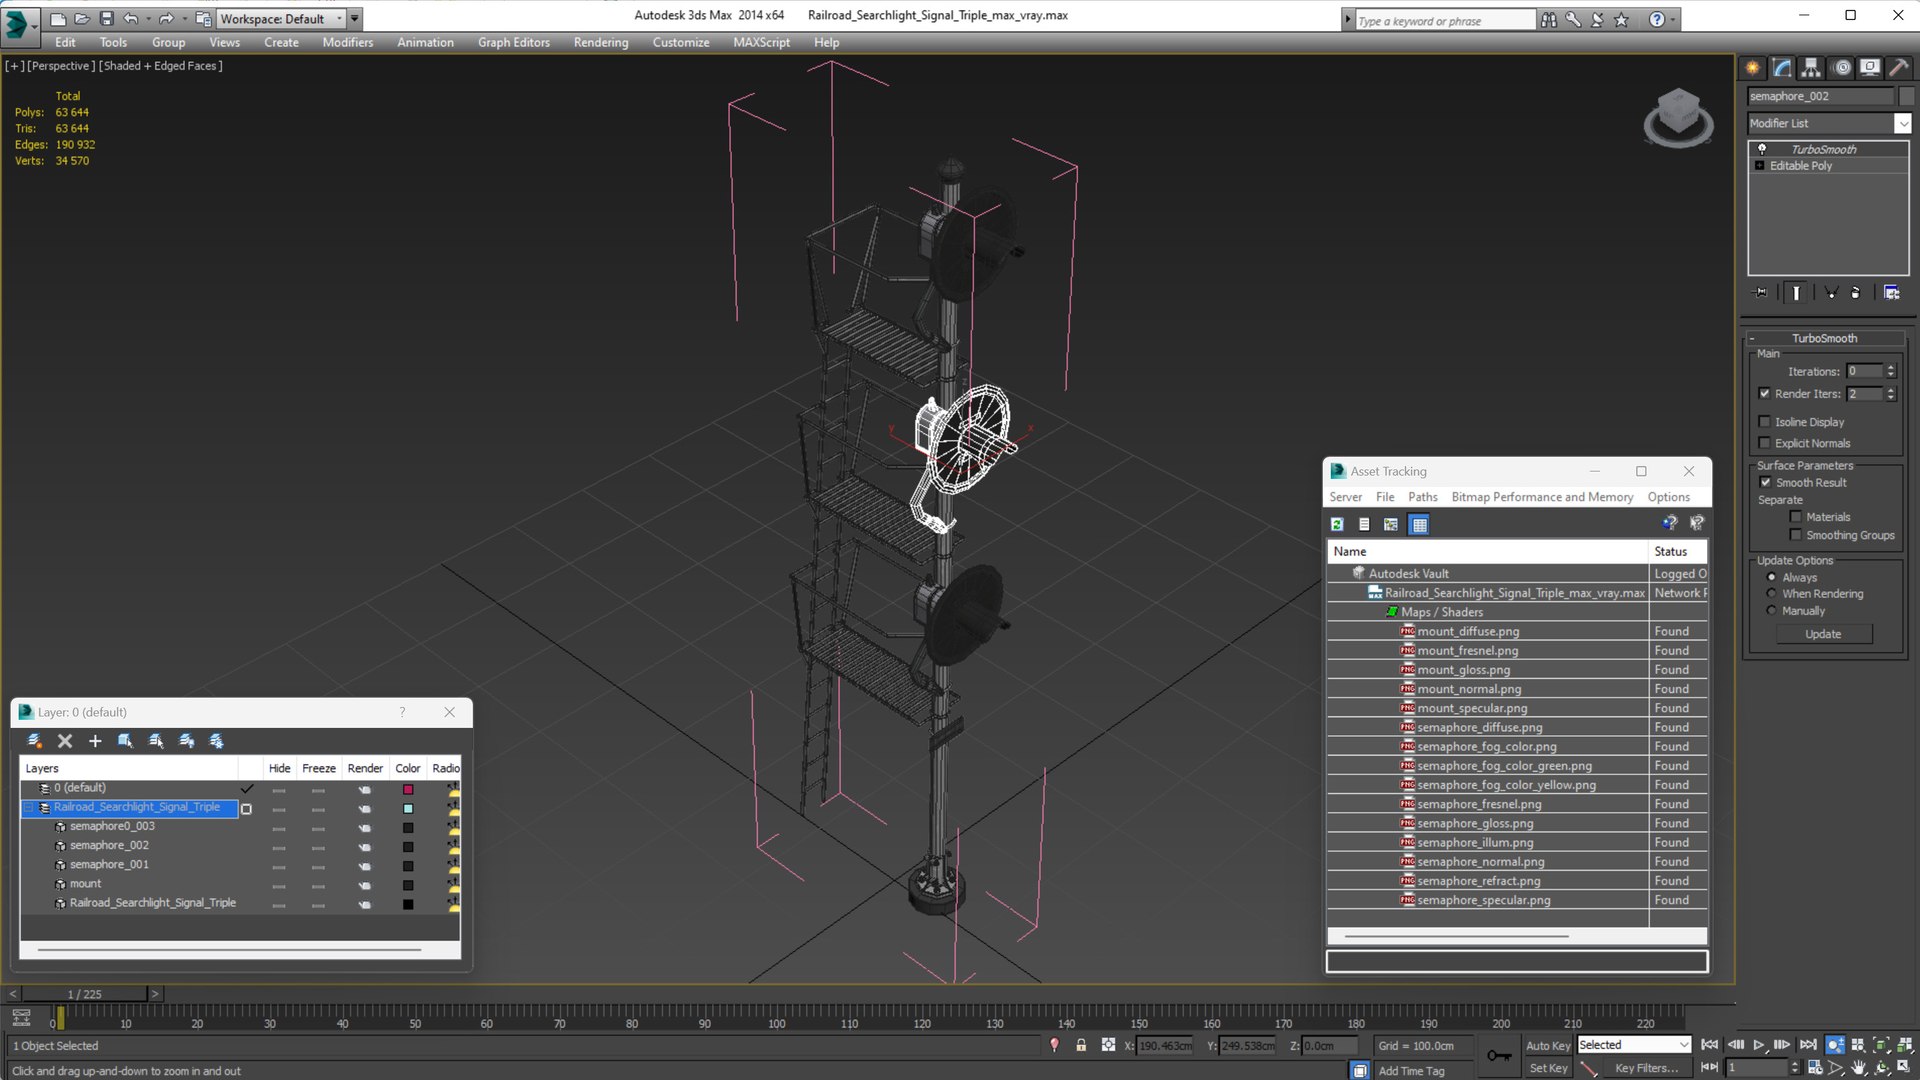
Task: Refresh the Asset Tracking list
Action: click(1337, 524)
